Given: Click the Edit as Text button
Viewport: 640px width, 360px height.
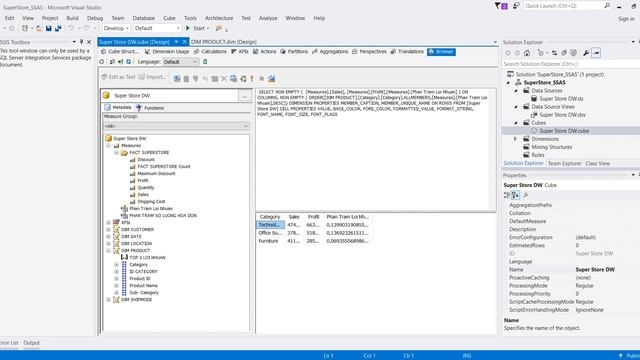Looking at the screenshot, I should tap(118, 77).
